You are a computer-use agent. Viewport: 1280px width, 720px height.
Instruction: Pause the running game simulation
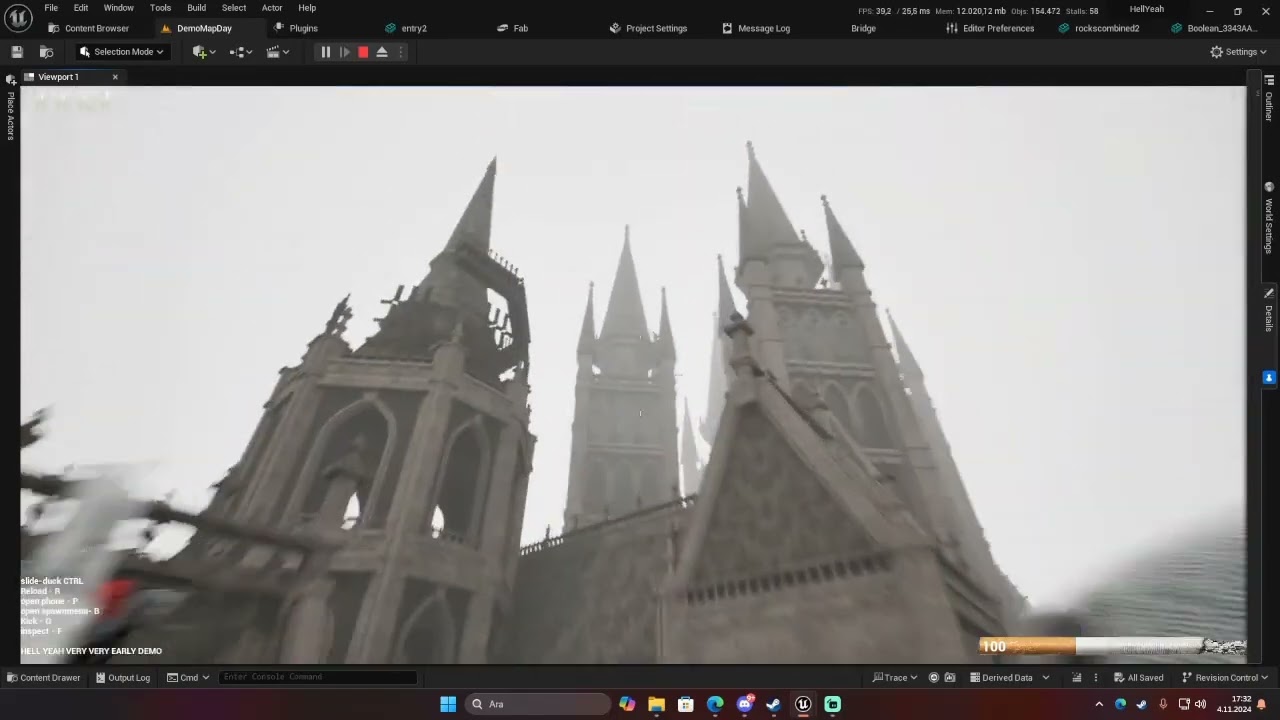325,52
